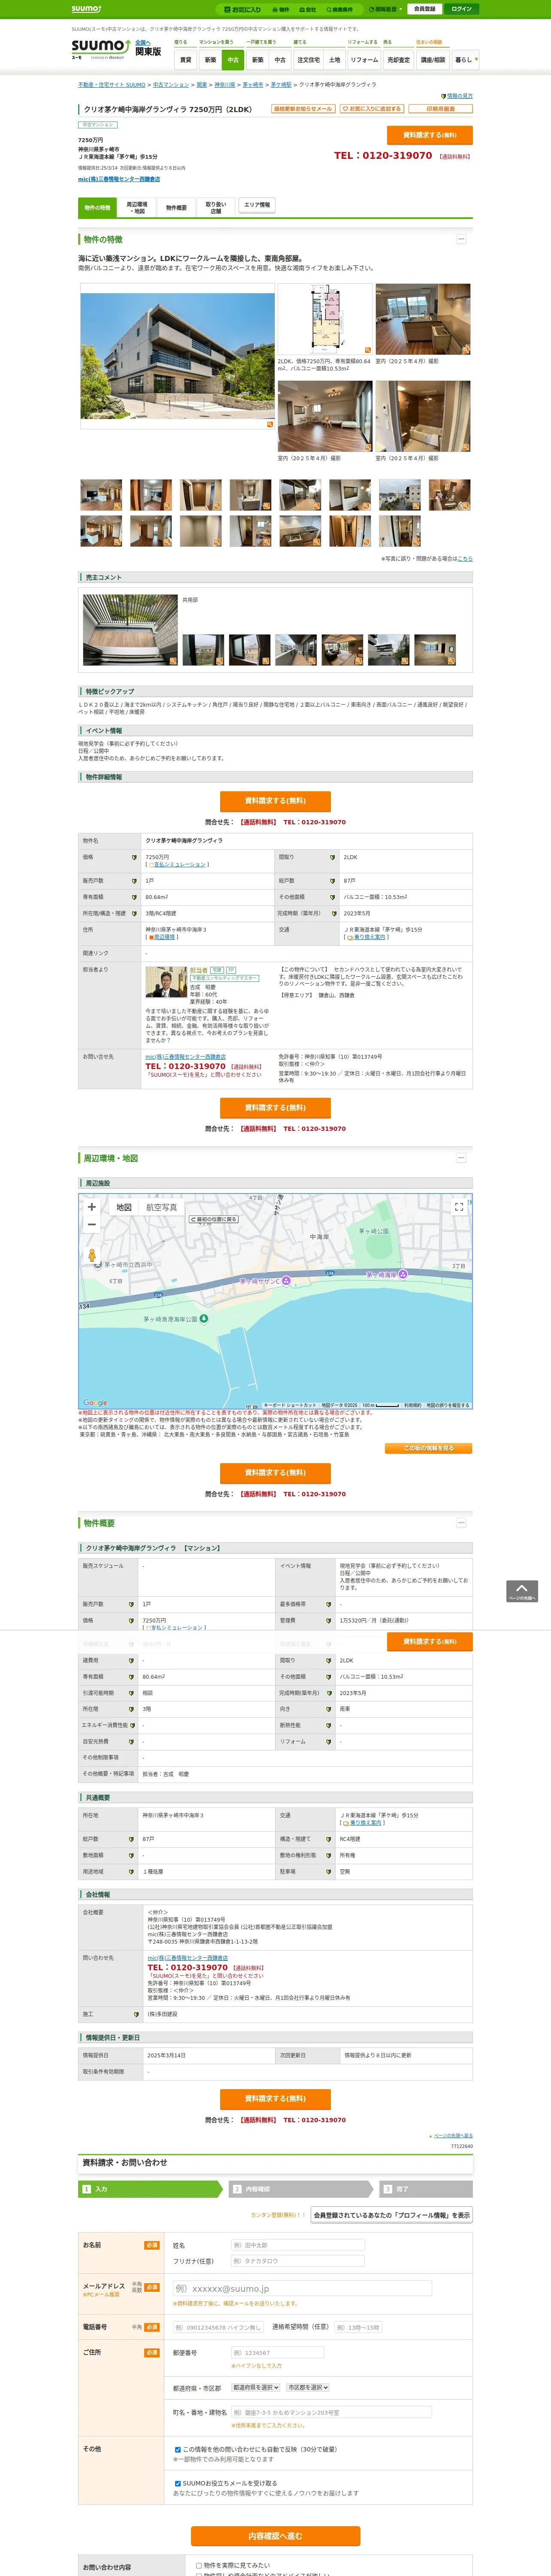Screen dimensions: 551x2576
Task: Click 茅ヶ崎漁港海岸公園 marker on map
Action: coord(203,1318)
